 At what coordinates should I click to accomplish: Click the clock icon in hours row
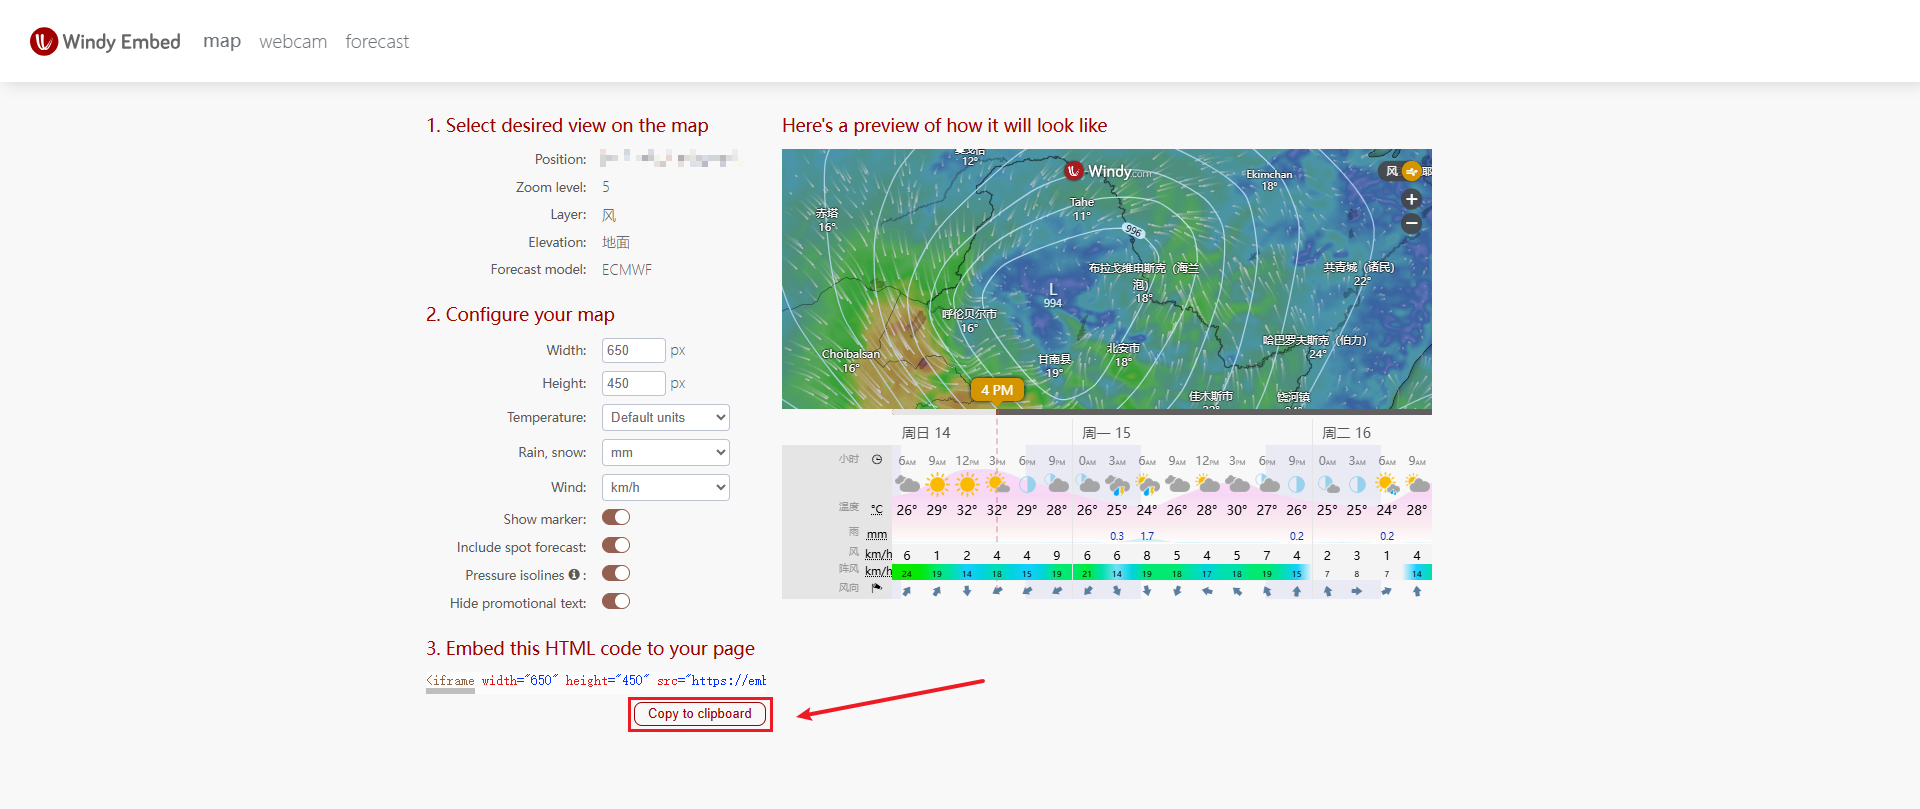(877, 460)
